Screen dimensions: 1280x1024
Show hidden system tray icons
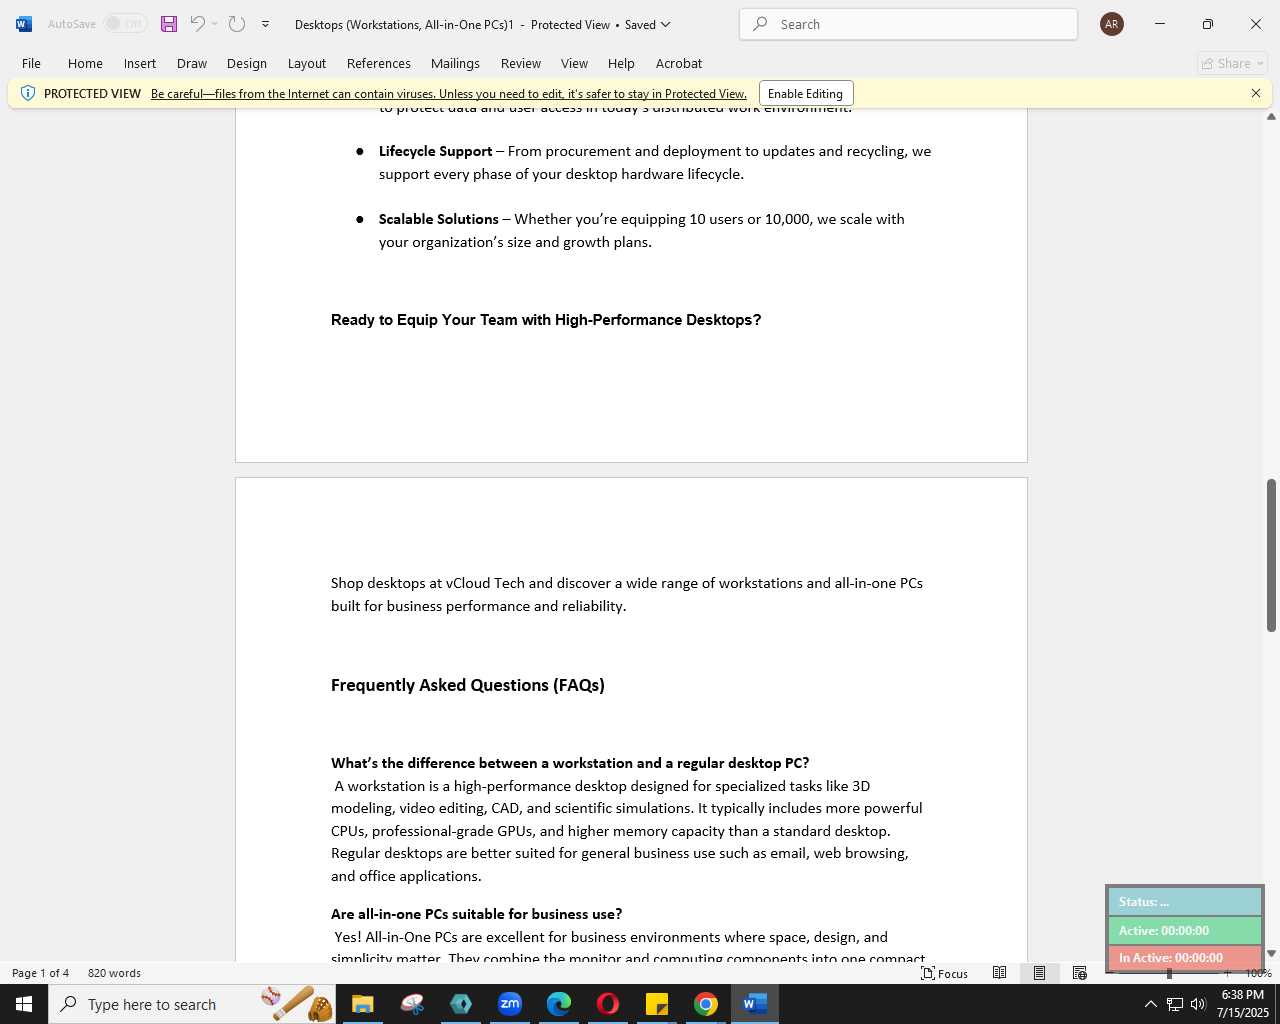[x=1150, y=1004]
